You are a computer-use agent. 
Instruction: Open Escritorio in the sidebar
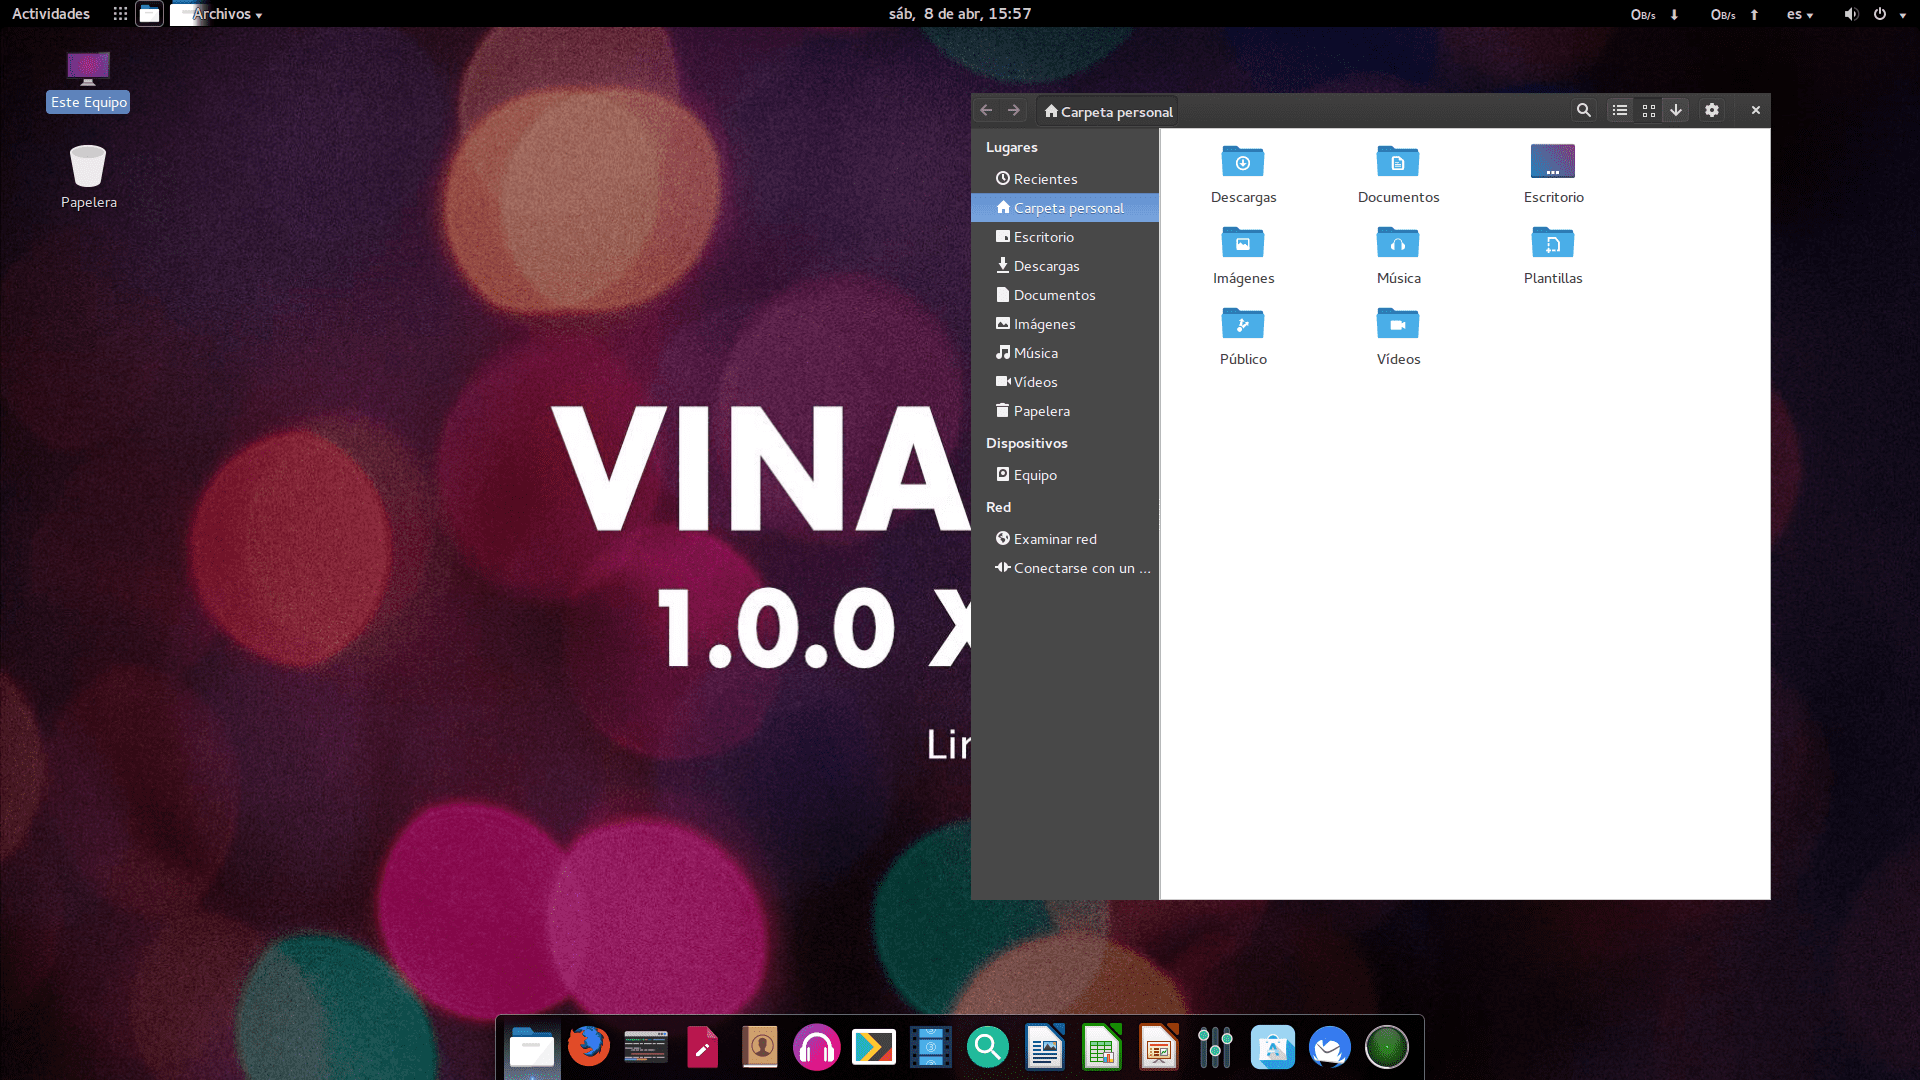[1065, 237]
